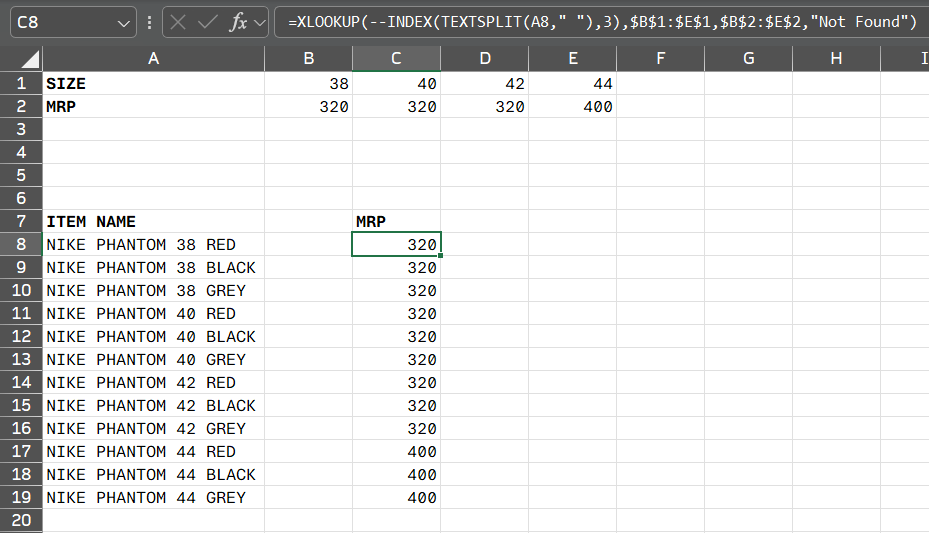The height and width of the screenshot is (533, 929).
Task: Select cell NIKE PHANTOM 40 BLACK
Action: [153, 336]
